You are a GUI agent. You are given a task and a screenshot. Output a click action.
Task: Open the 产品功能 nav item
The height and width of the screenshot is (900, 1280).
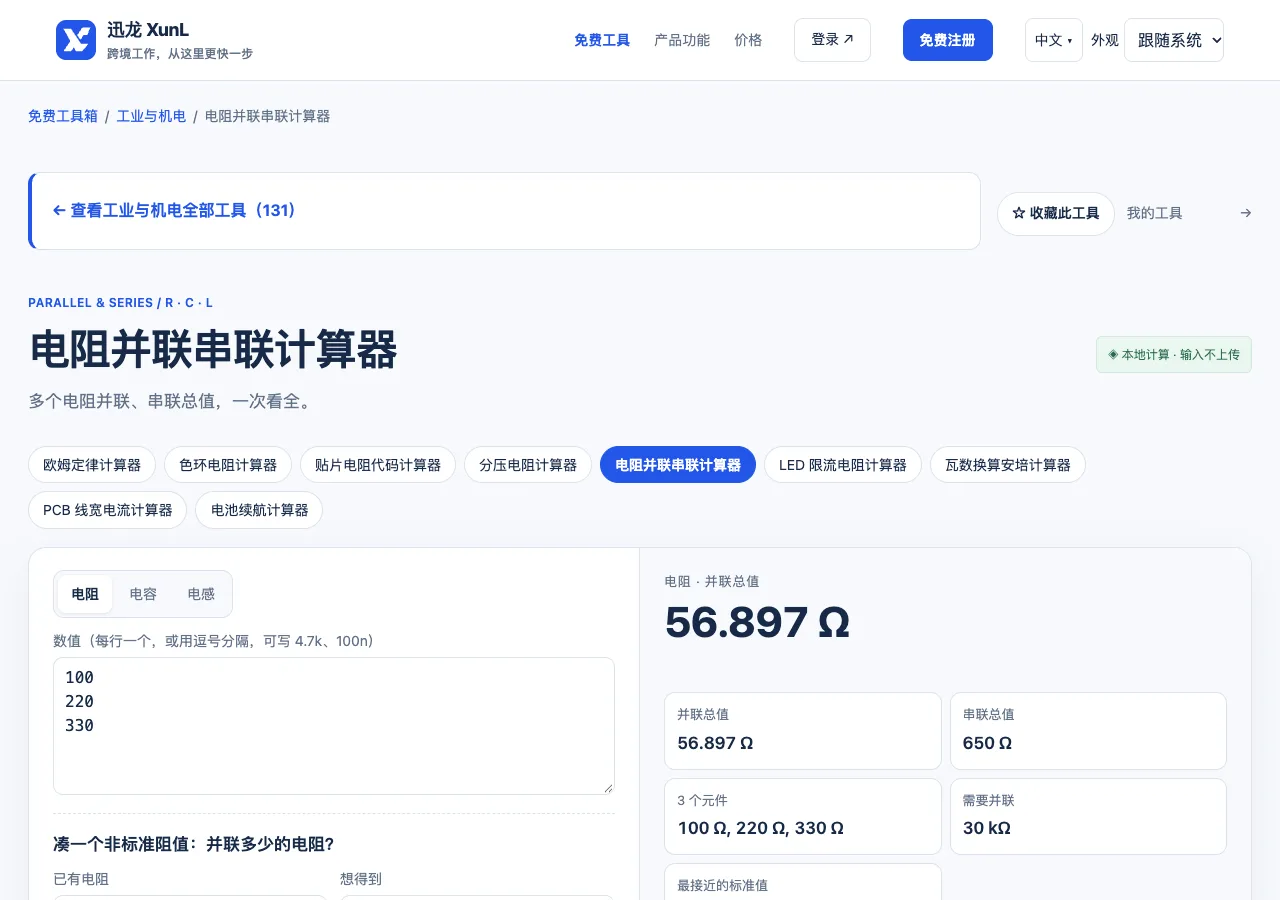point(682,40)
